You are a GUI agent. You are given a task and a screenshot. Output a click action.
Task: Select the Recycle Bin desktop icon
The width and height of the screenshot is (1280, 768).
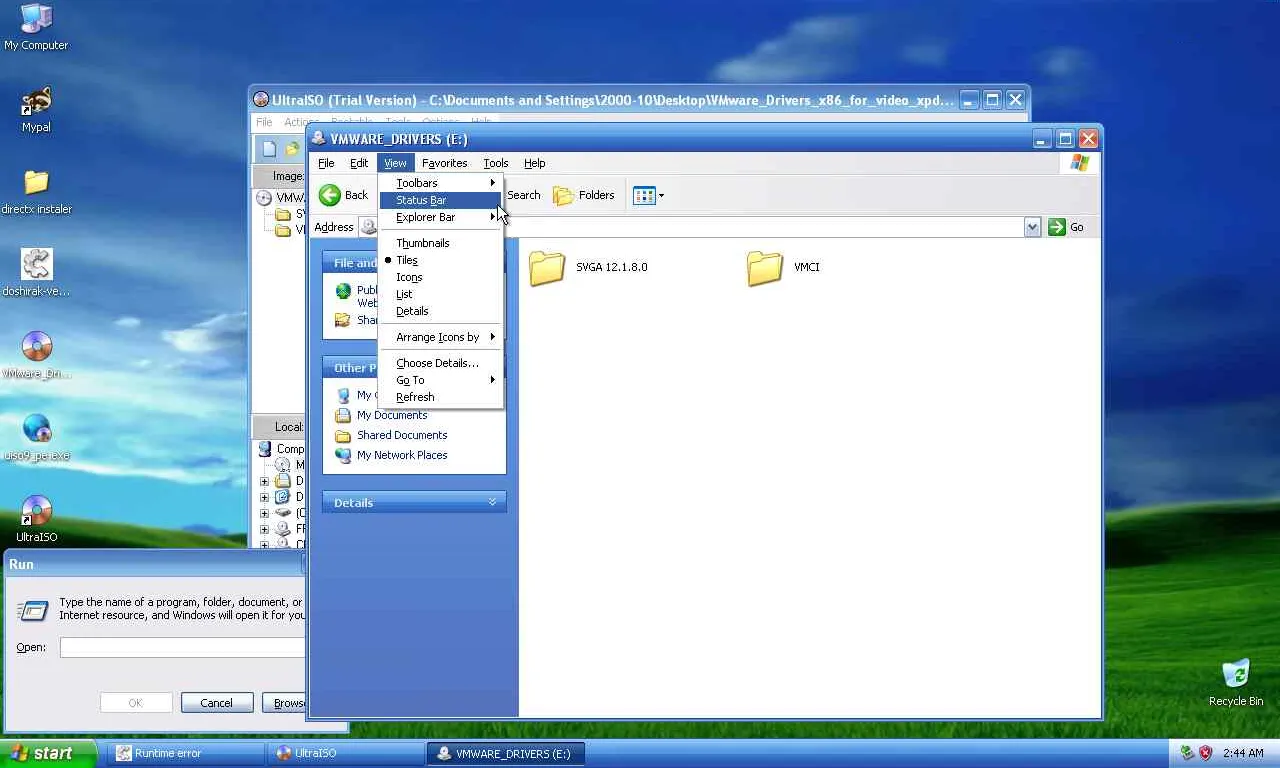point(1236,682)
